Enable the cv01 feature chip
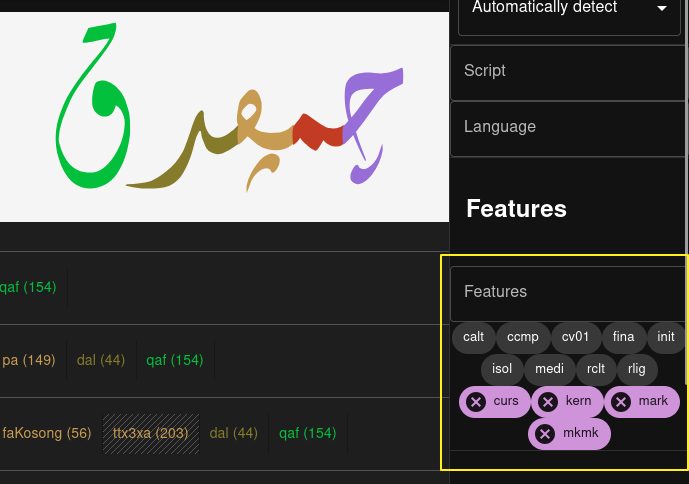The image size is (689, 484). 575,338
